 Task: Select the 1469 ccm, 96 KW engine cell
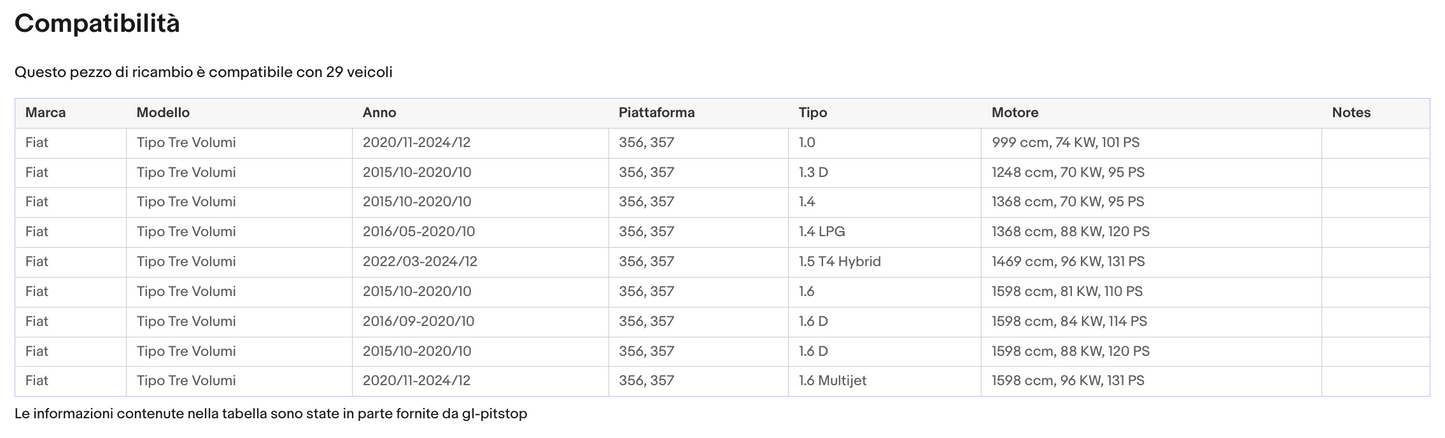pos(1068,262)
